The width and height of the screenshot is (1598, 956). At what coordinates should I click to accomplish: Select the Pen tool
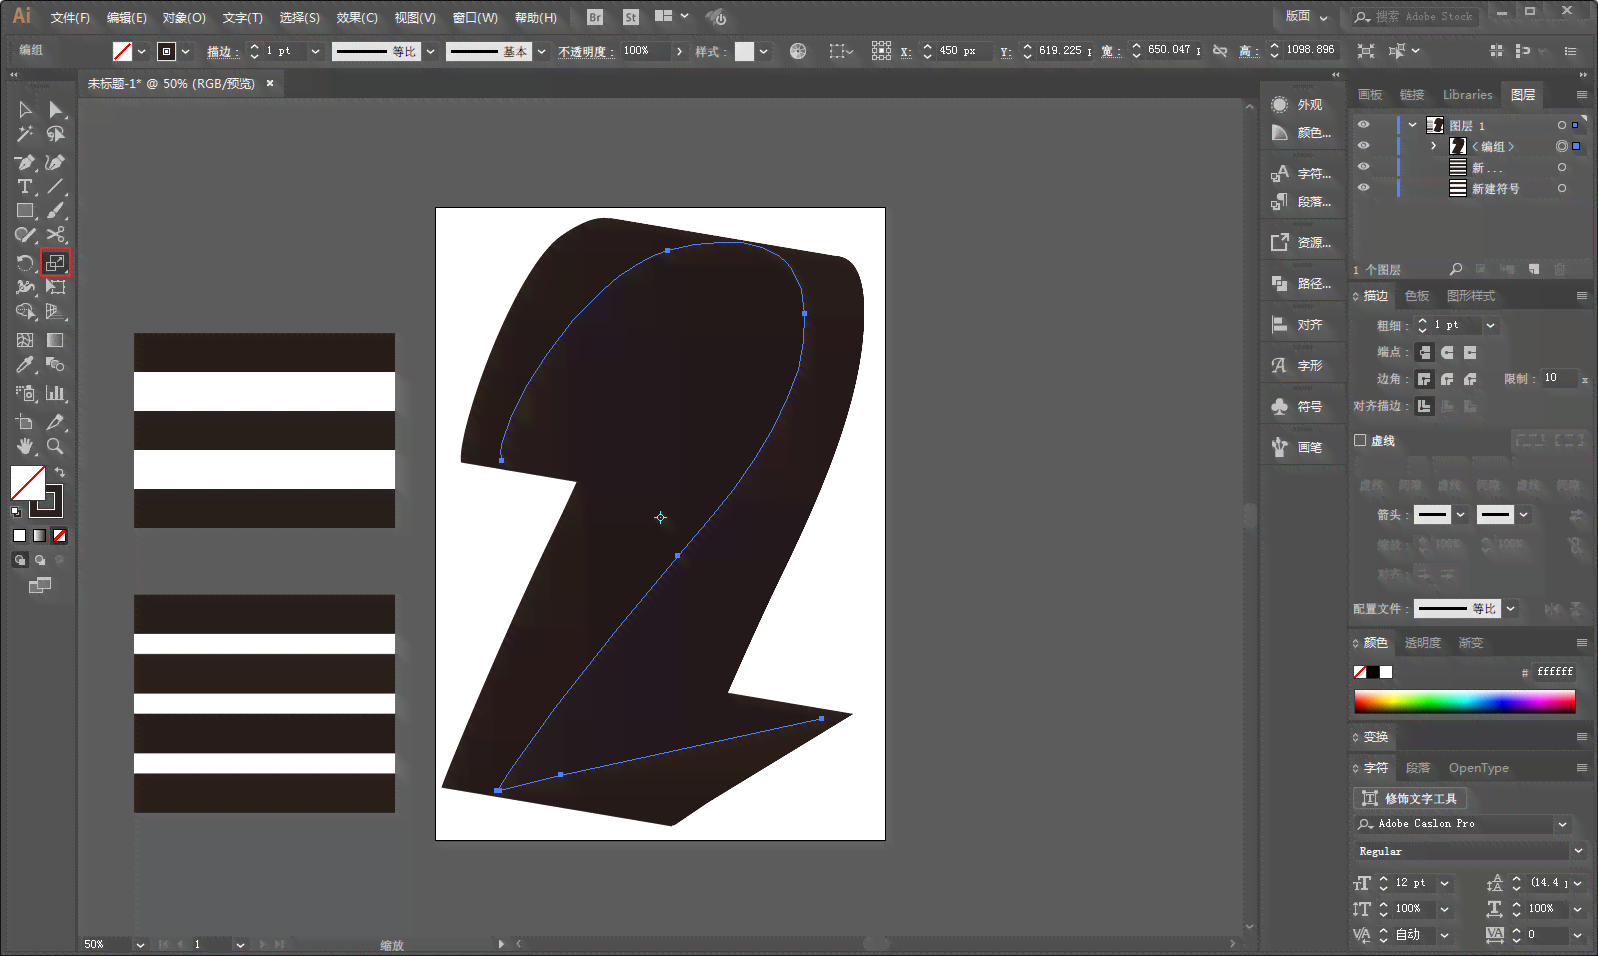[x=25, y=162]
